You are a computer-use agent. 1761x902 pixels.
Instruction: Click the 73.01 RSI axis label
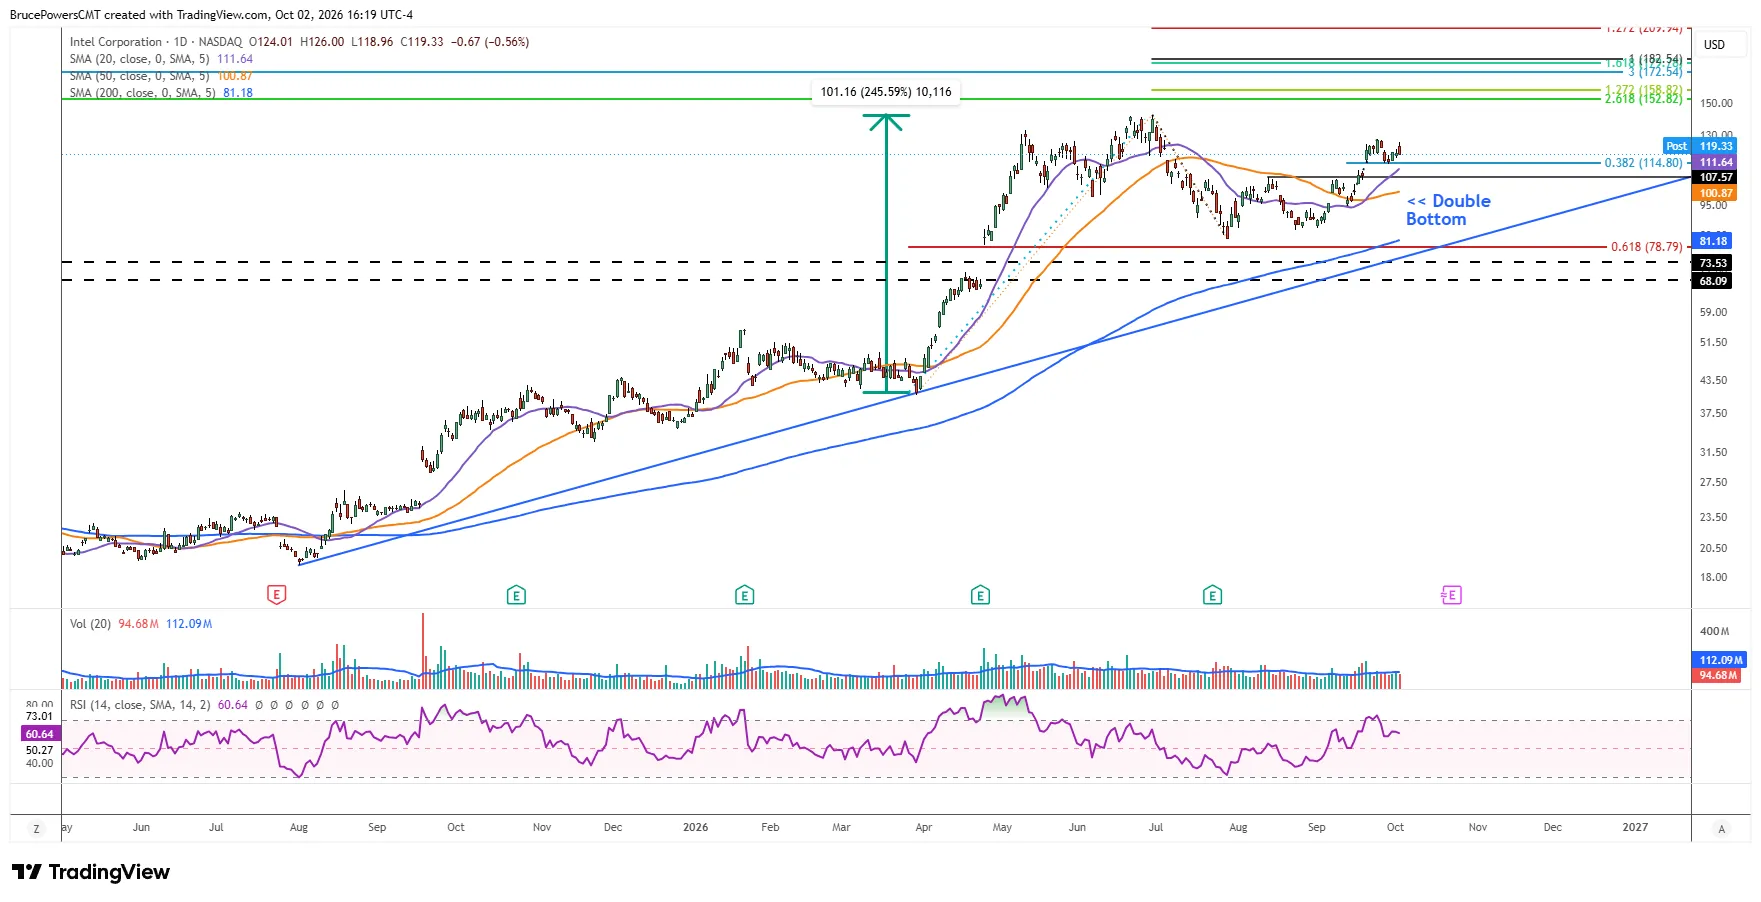(x=40, y=716)
